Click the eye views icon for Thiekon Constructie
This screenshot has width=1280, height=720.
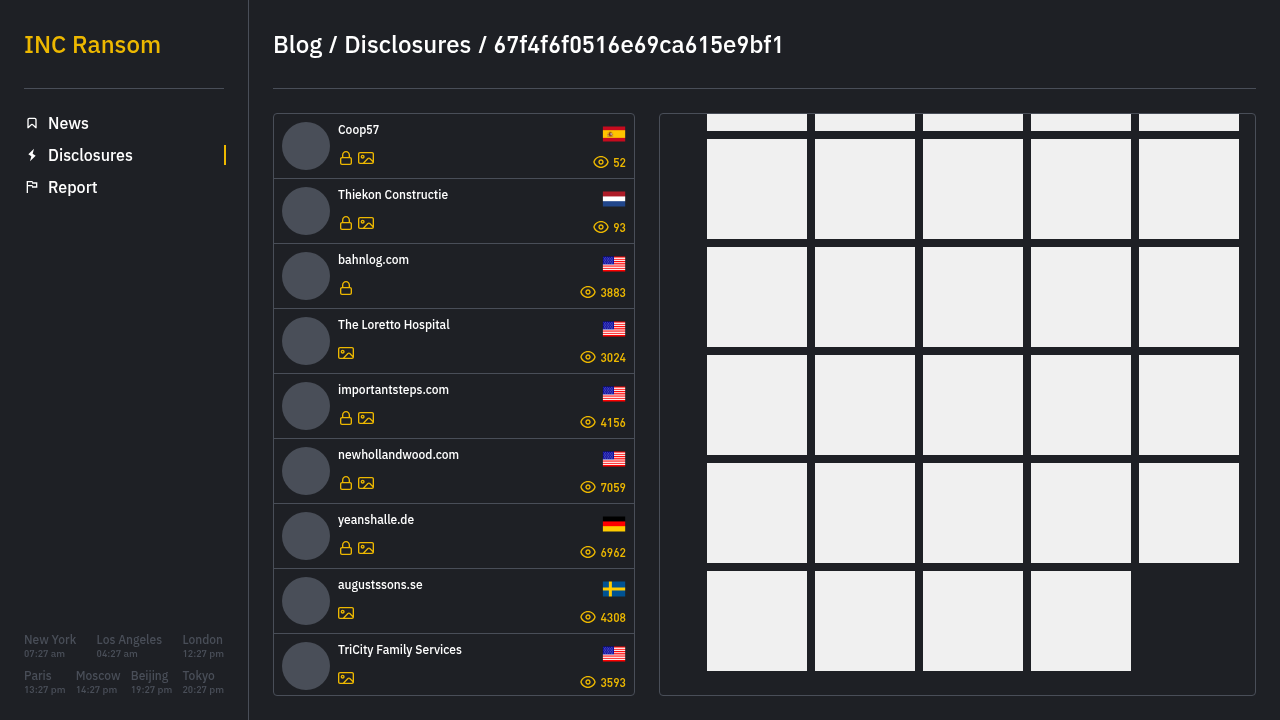601,227
